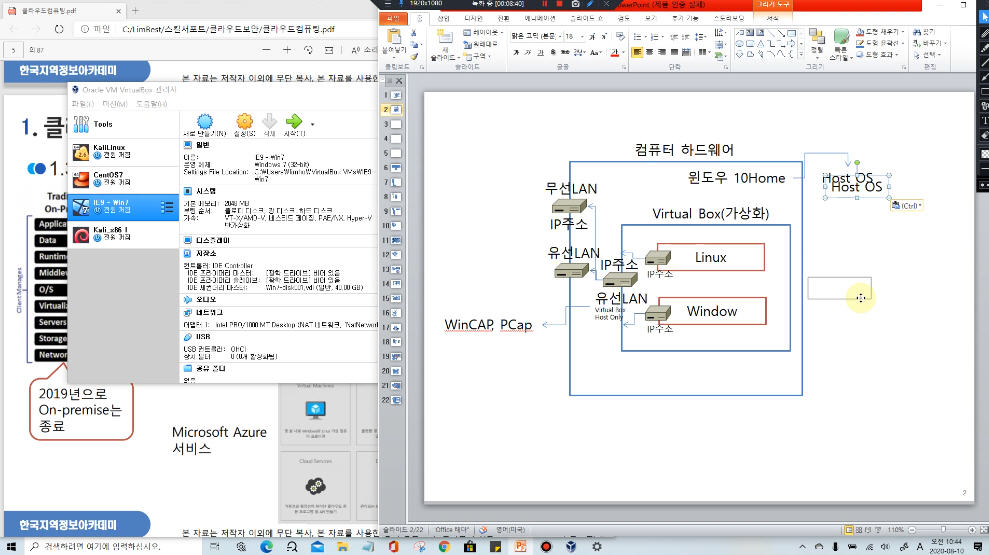Select the KaliLinux virtual machine
Image resolution: width=989 pixels, height=555 pixels.
(x=123, y=152)
